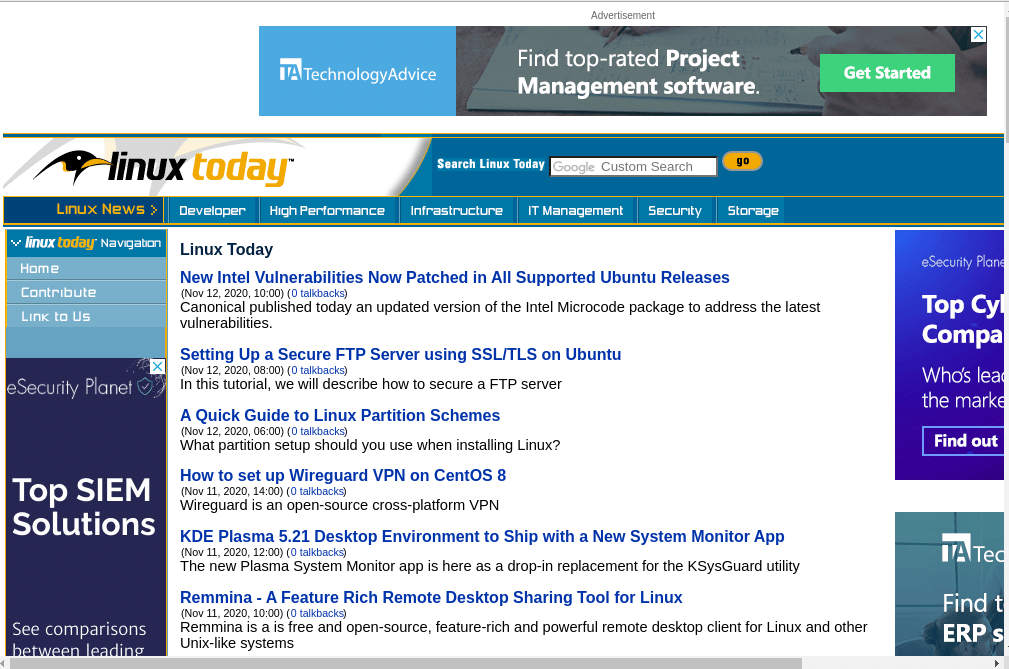Go to Home in the navigation sidebar
The height and width of the screenshot is (669, 1009).
point(40,268)
